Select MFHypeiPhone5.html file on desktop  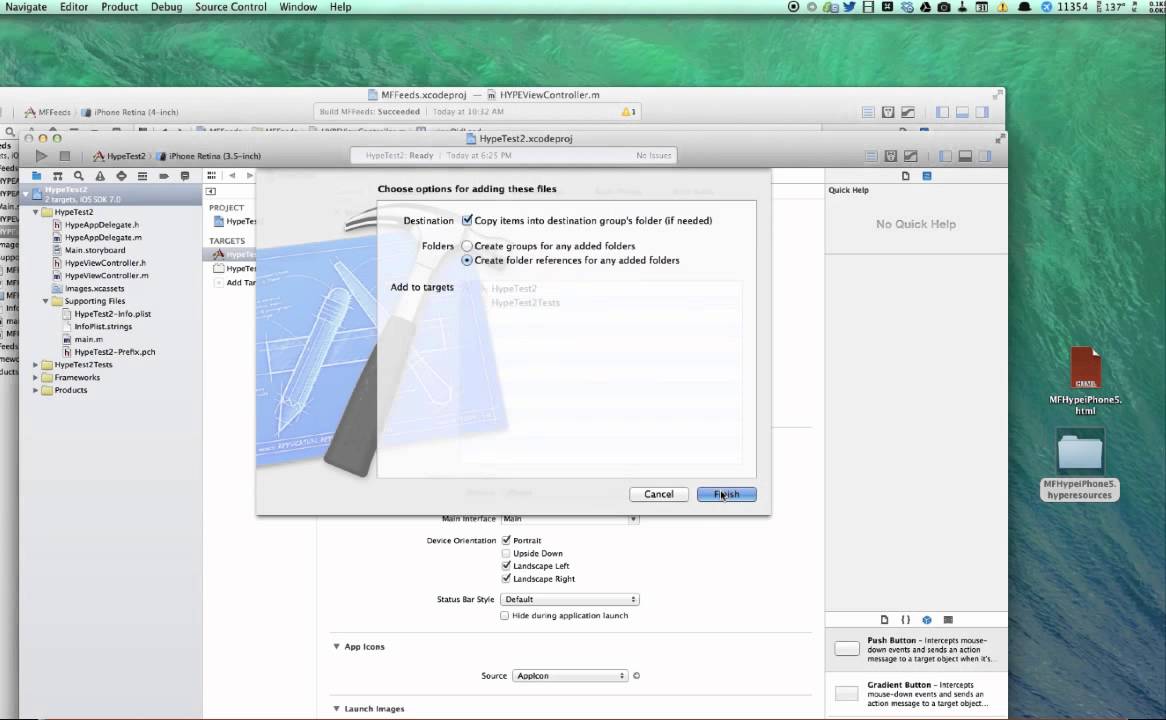1085,381
